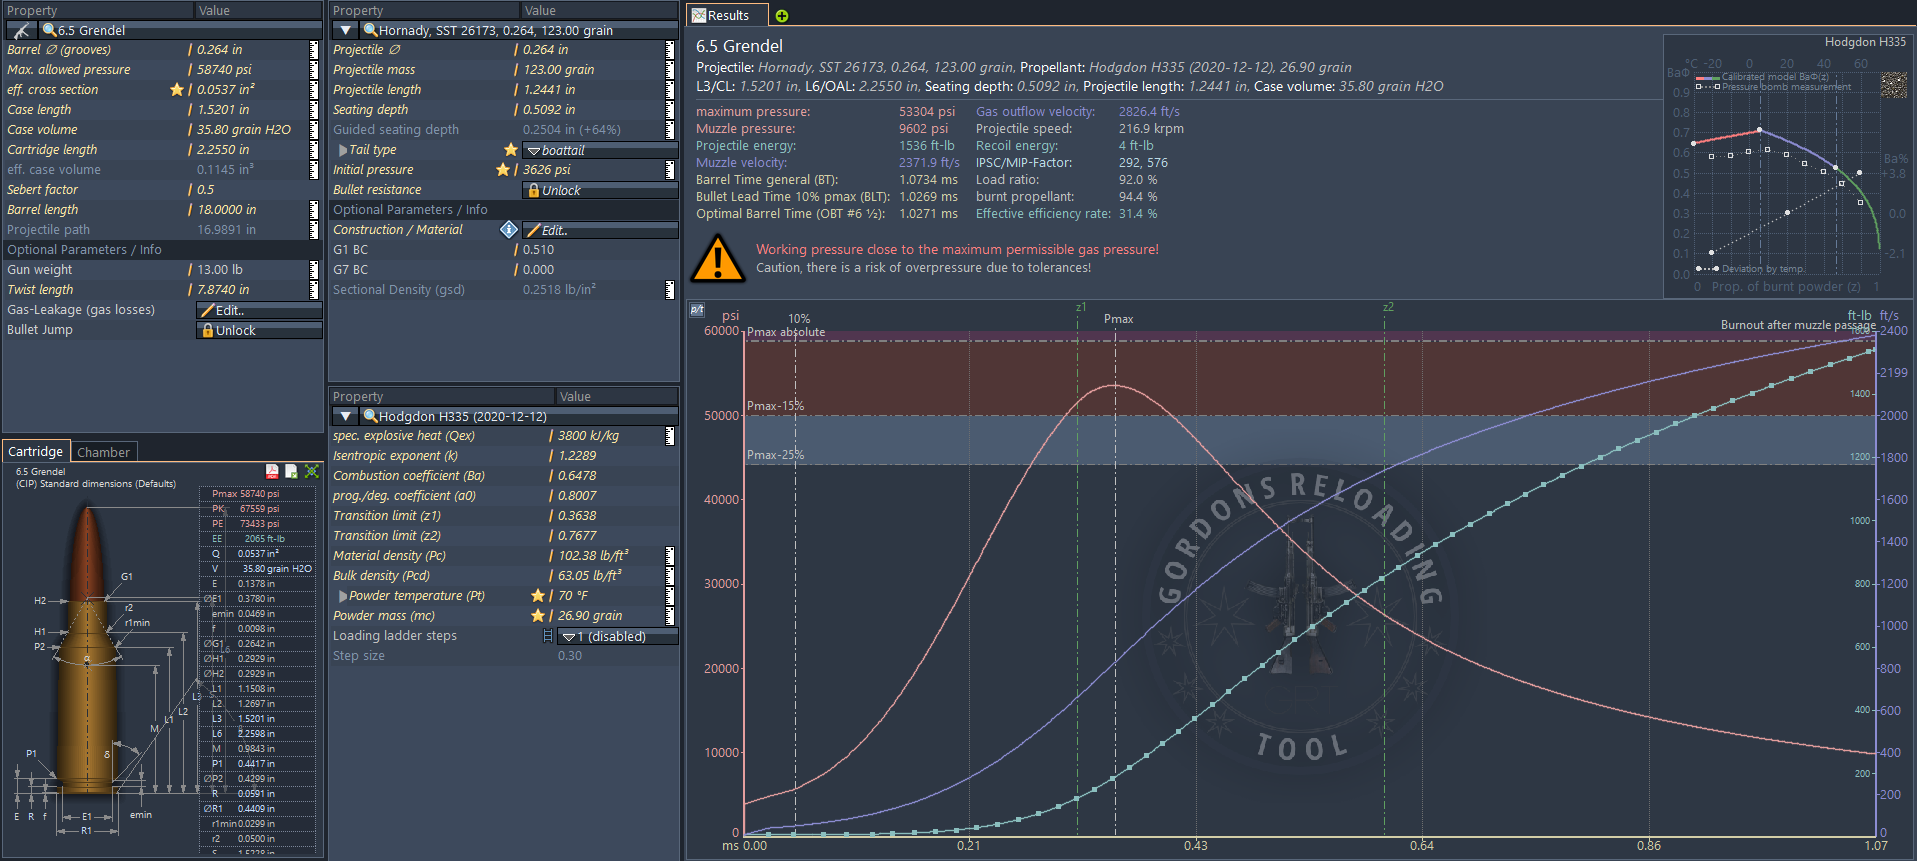Image resolution: width=1917 pixels, height=861 pixels.
Task: Click the Combustion coefficient value 0.6478
Action: click(577, 476)
